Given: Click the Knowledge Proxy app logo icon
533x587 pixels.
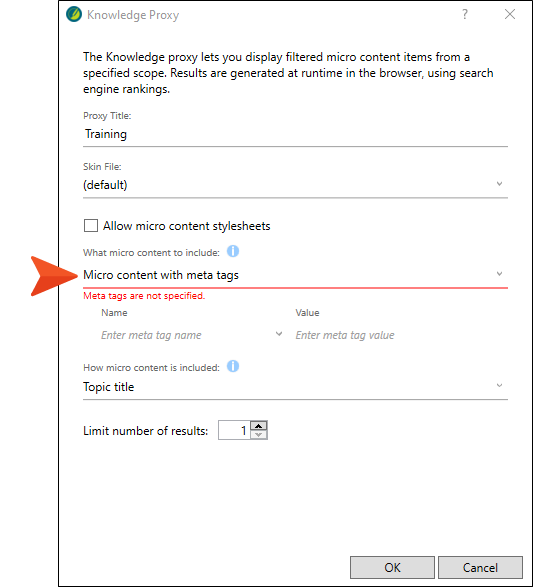Looking at the screenshot, I should click(x=74, y=15).
